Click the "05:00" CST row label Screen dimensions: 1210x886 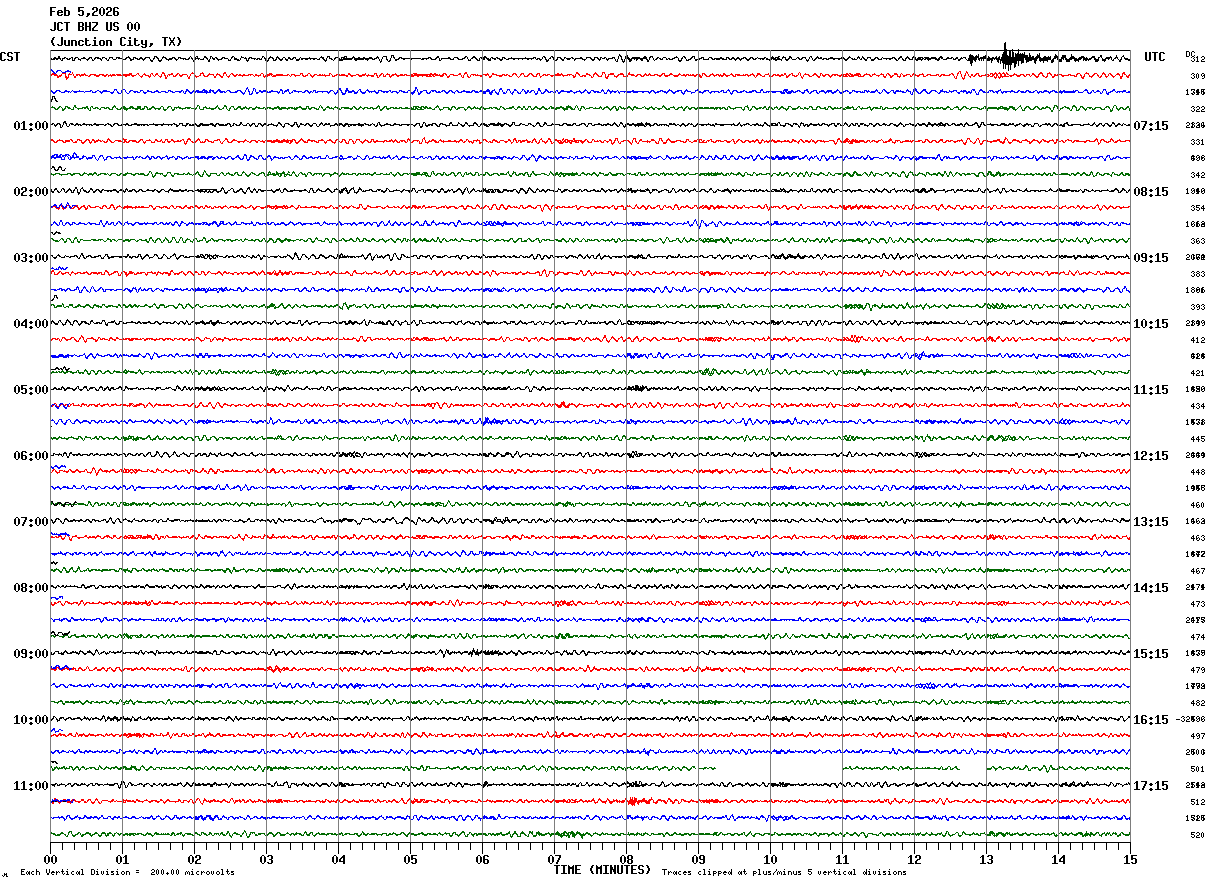[31, 390]
